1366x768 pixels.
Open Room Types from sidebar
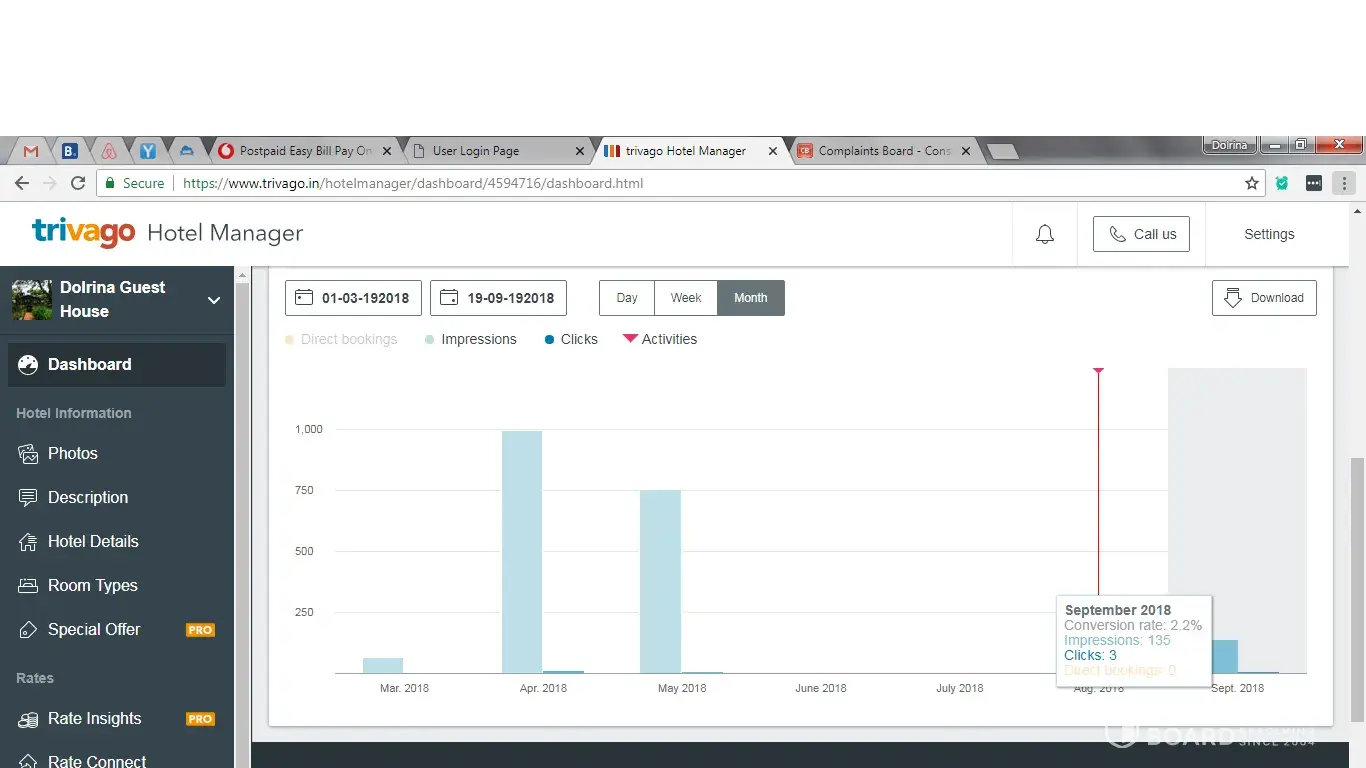coord(92,585)
